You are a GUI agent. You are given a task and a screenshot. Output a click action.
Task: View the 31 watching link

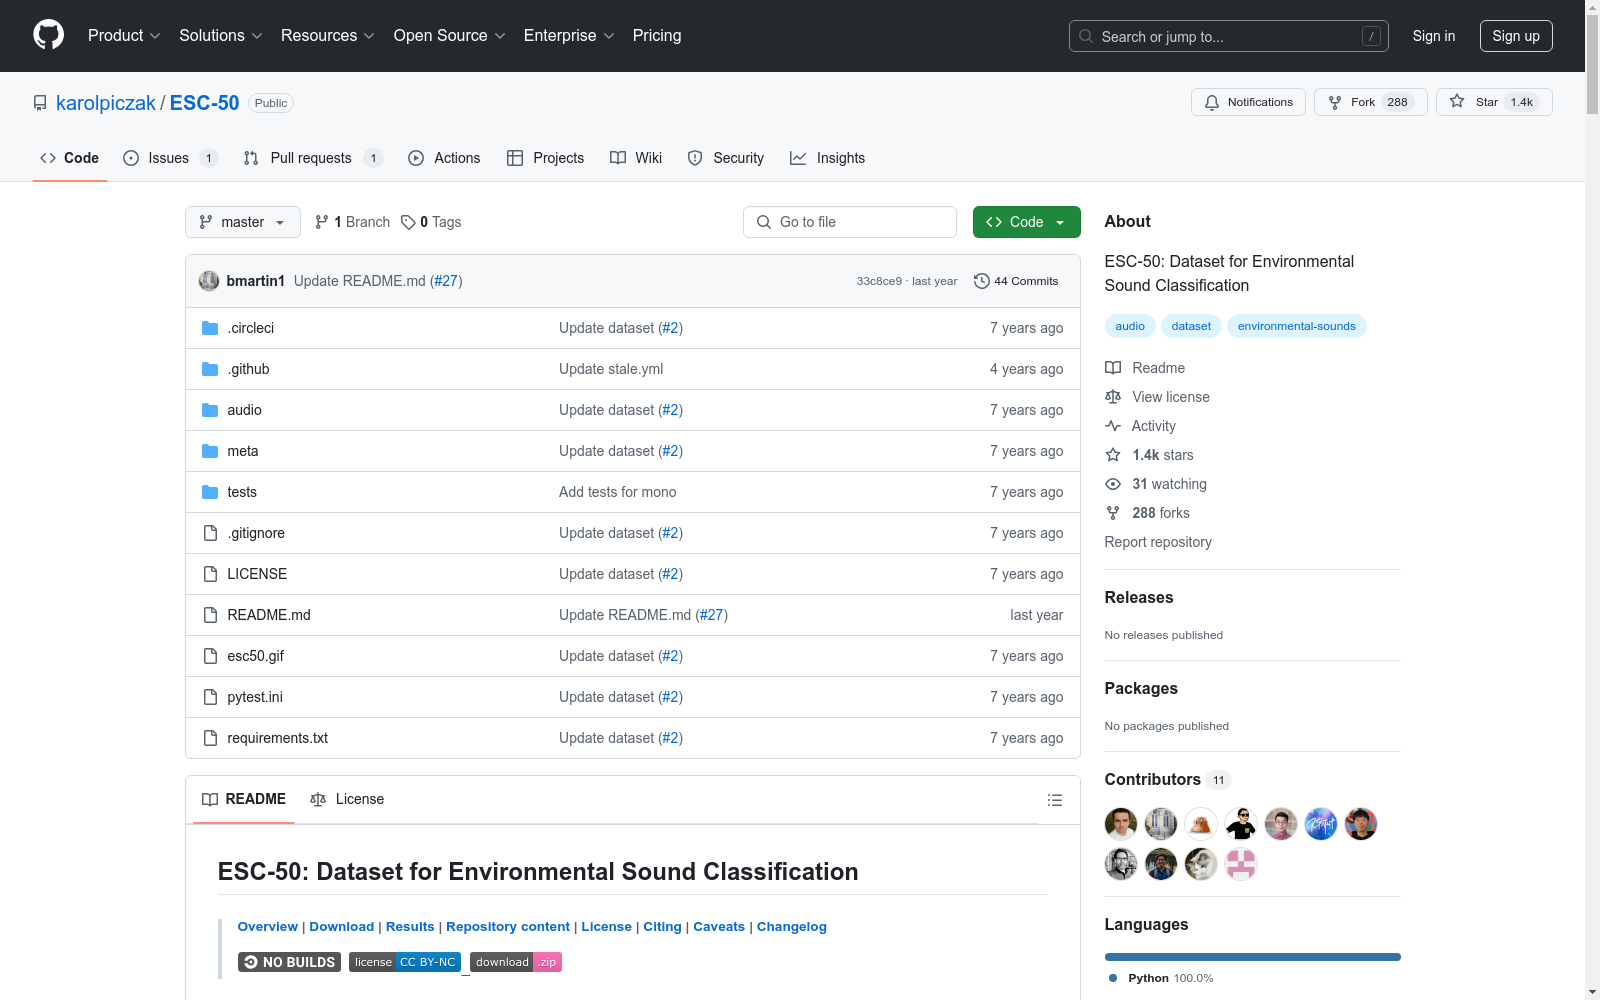pyautogui.click(x=1156, y=484)
